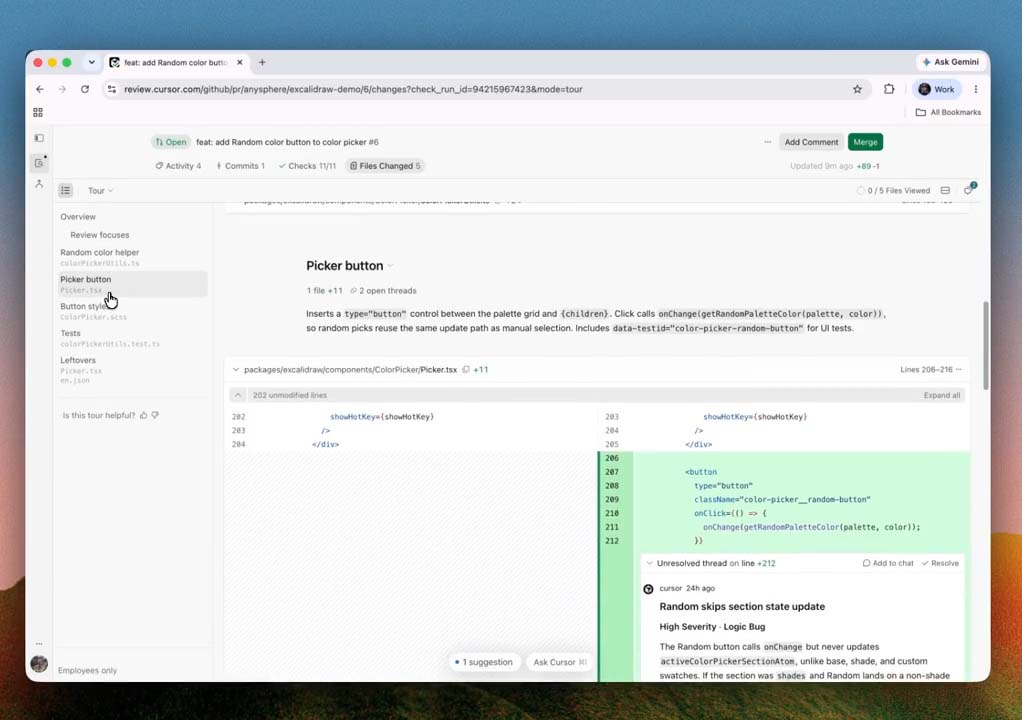Select Review focuses in tour outline
Viewport: 1022px width, 720px height.
[x=100, y=235]
